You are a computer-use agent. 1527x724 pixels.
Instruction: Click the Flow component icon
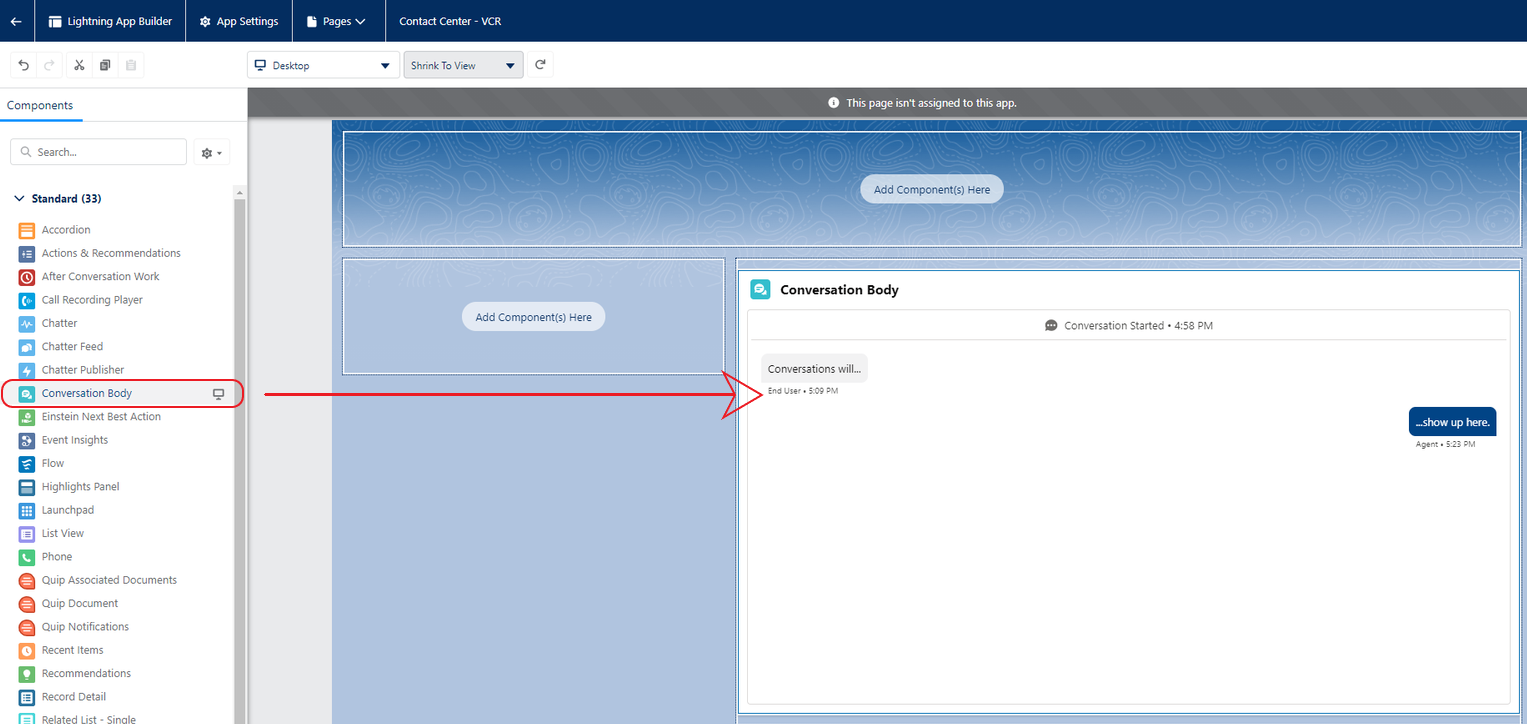(x=27, y=464)
